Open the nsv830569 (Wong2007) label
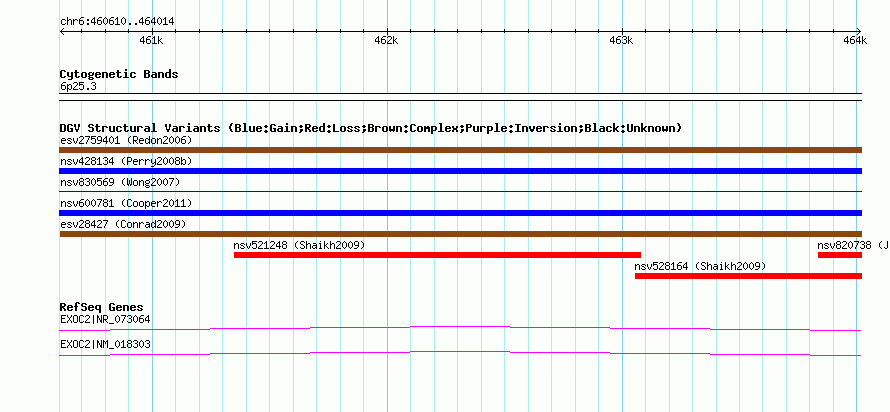Screen dimensions: 890x412 (x=120, y=182)
